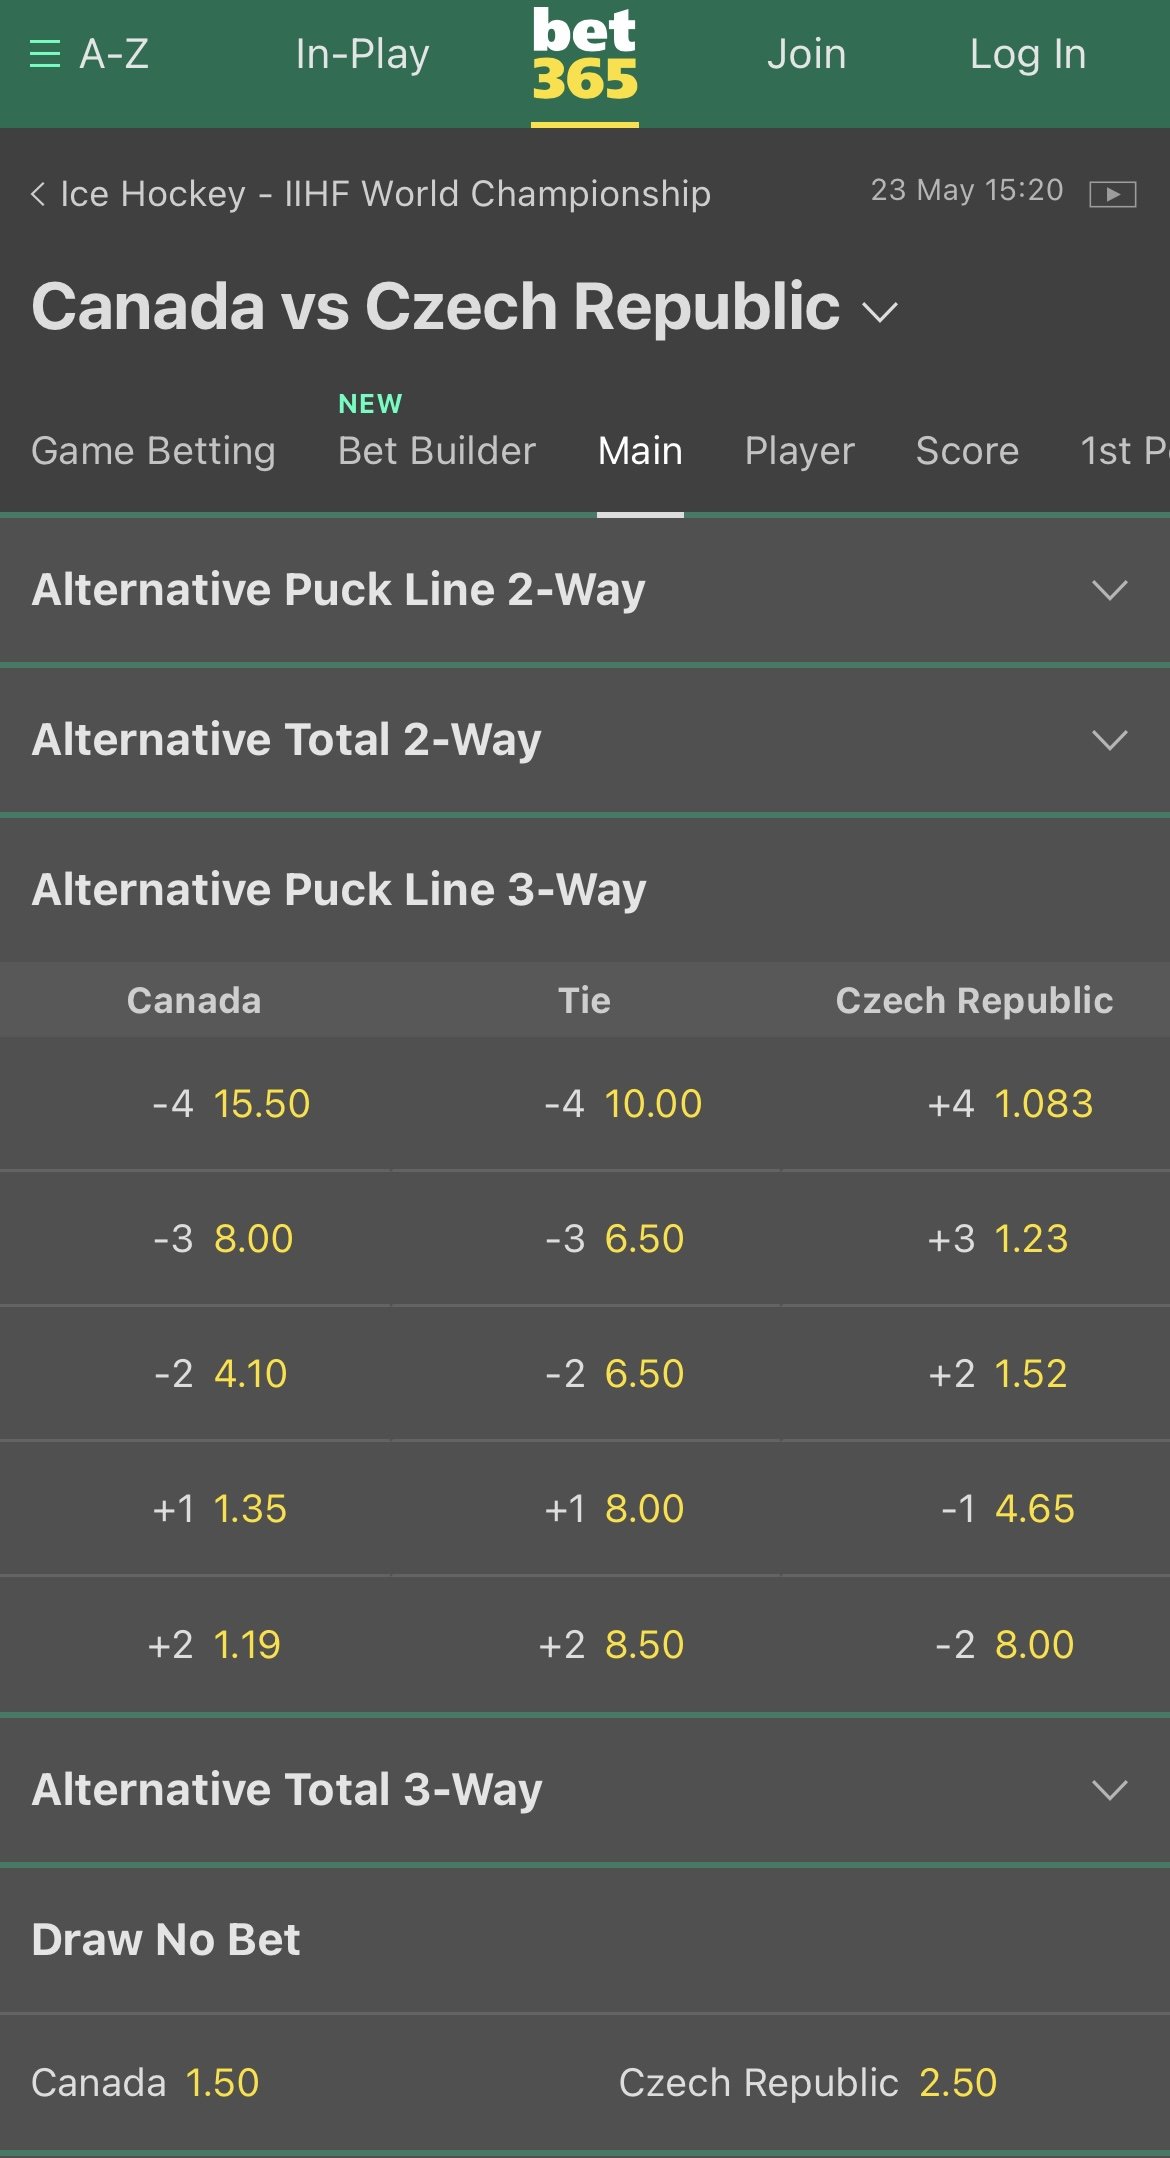Open the In-Play section

click(x=362, y=54)
